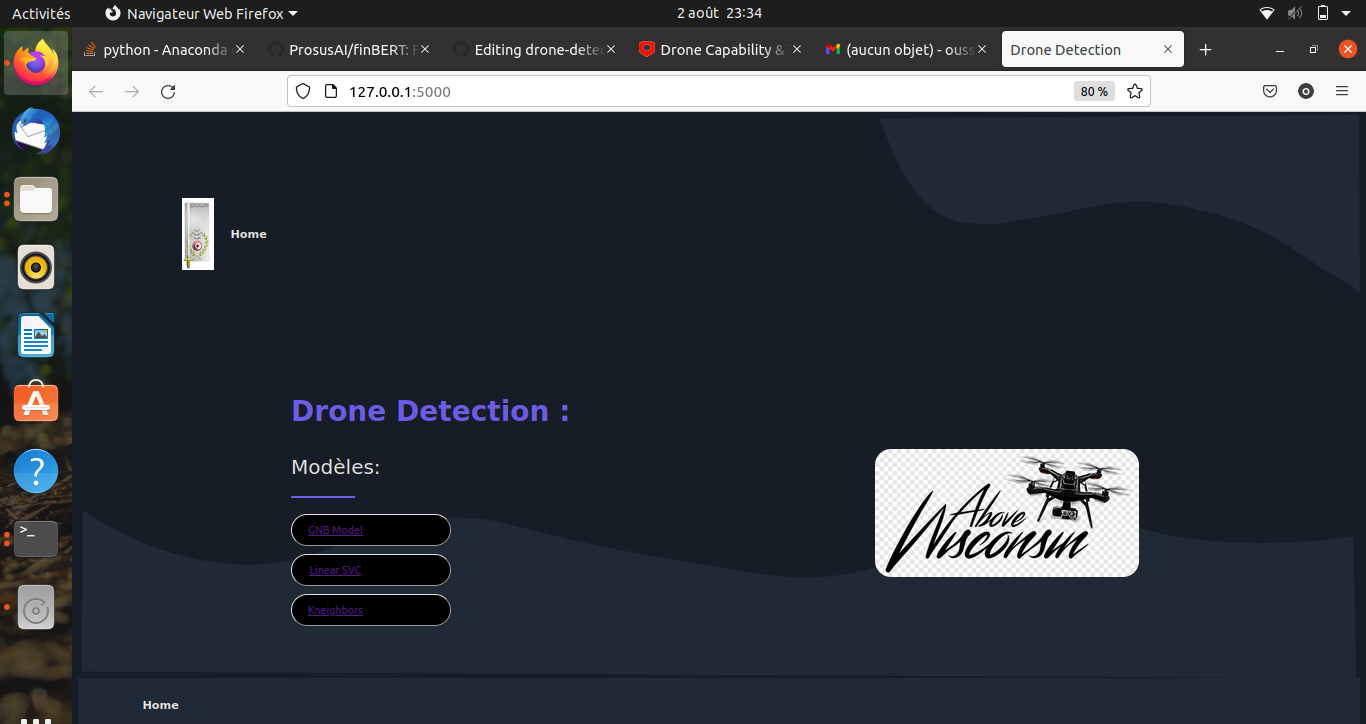Close the ProsusAI/finBERT tab
Viewport: 1366px width, 724px height.
(425, 49)
